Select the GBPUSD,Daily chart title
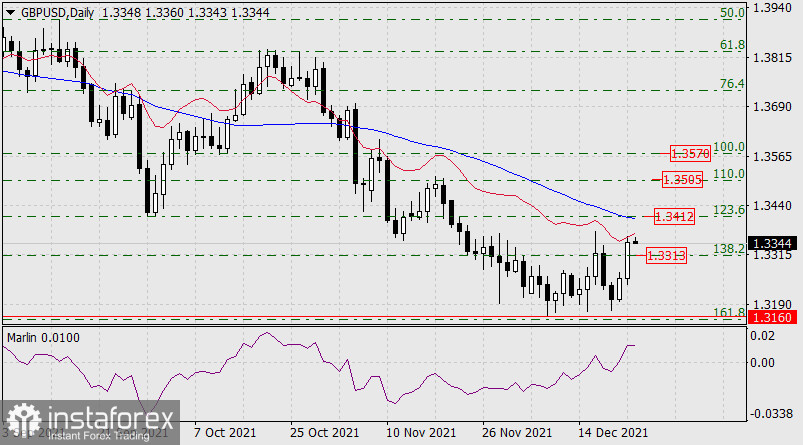Image resolution: width=803 pixels, height=445 pixels. [x=42, y=12]
